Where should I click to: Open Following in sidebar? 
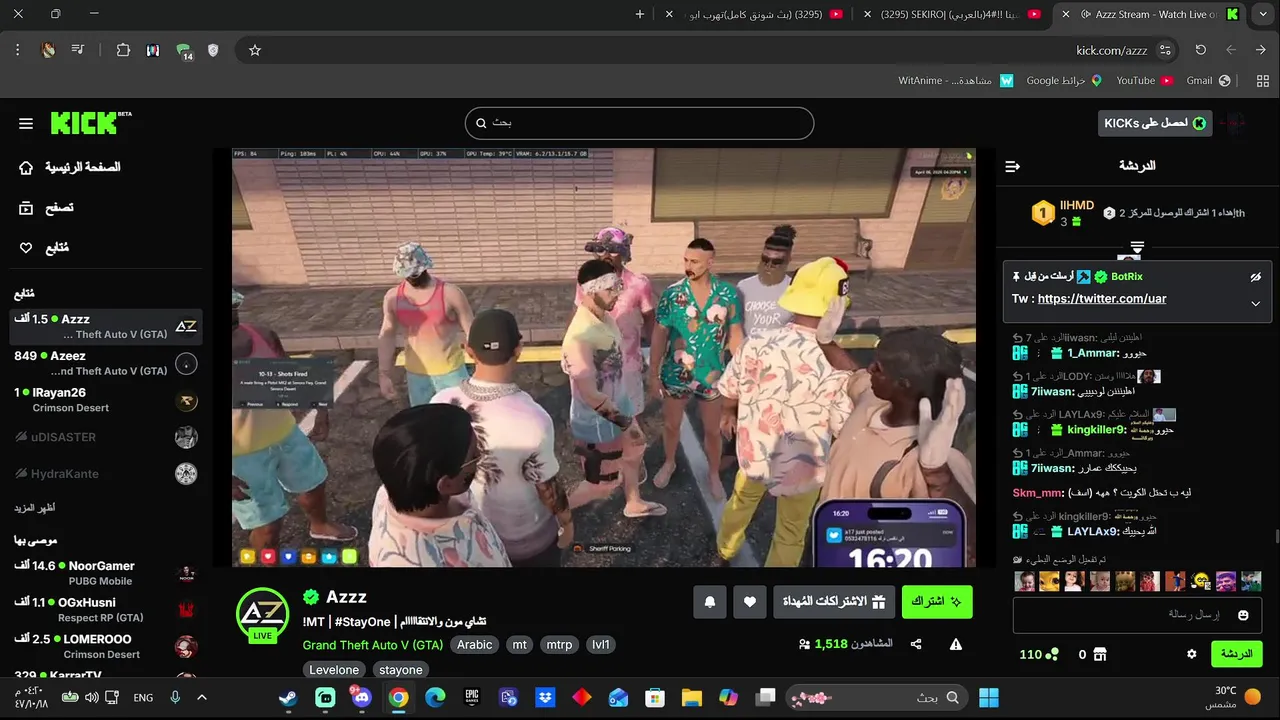[x=44, y=248]
